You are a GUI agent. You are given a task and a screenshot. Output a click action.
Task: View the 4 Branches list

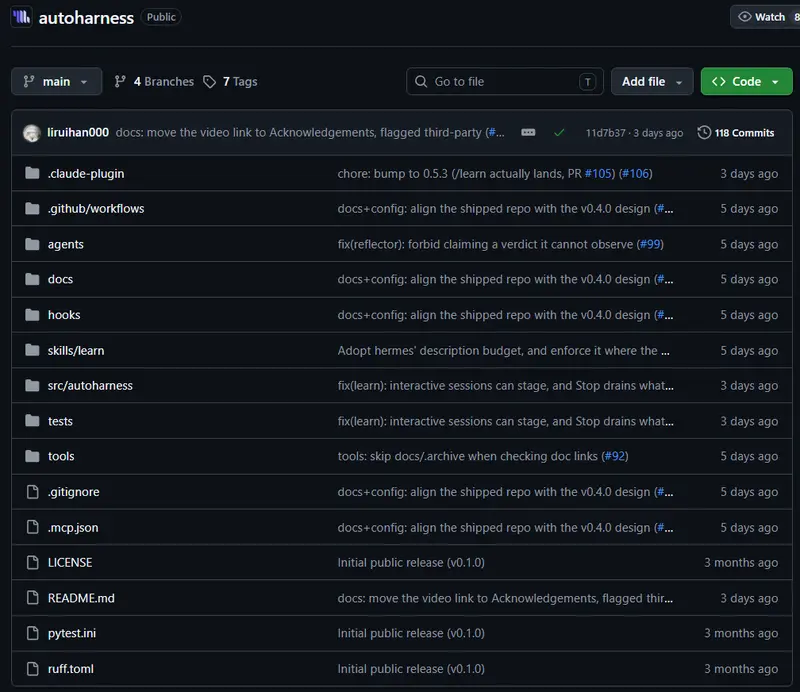(154, 82)
